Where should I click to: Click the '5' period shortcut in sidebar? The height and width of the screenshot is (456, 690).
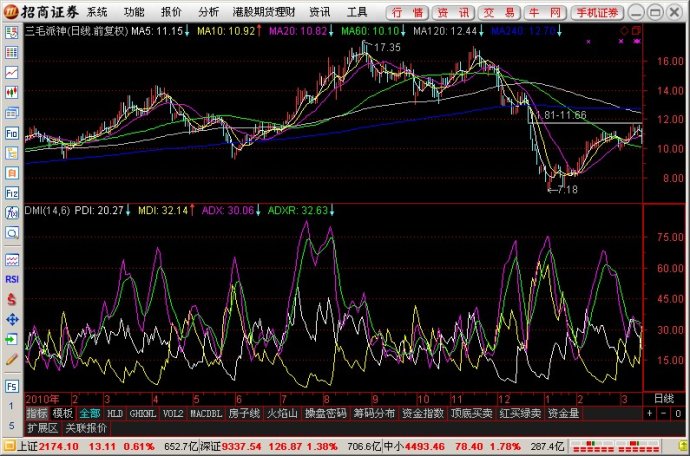(x=11, y=426)
